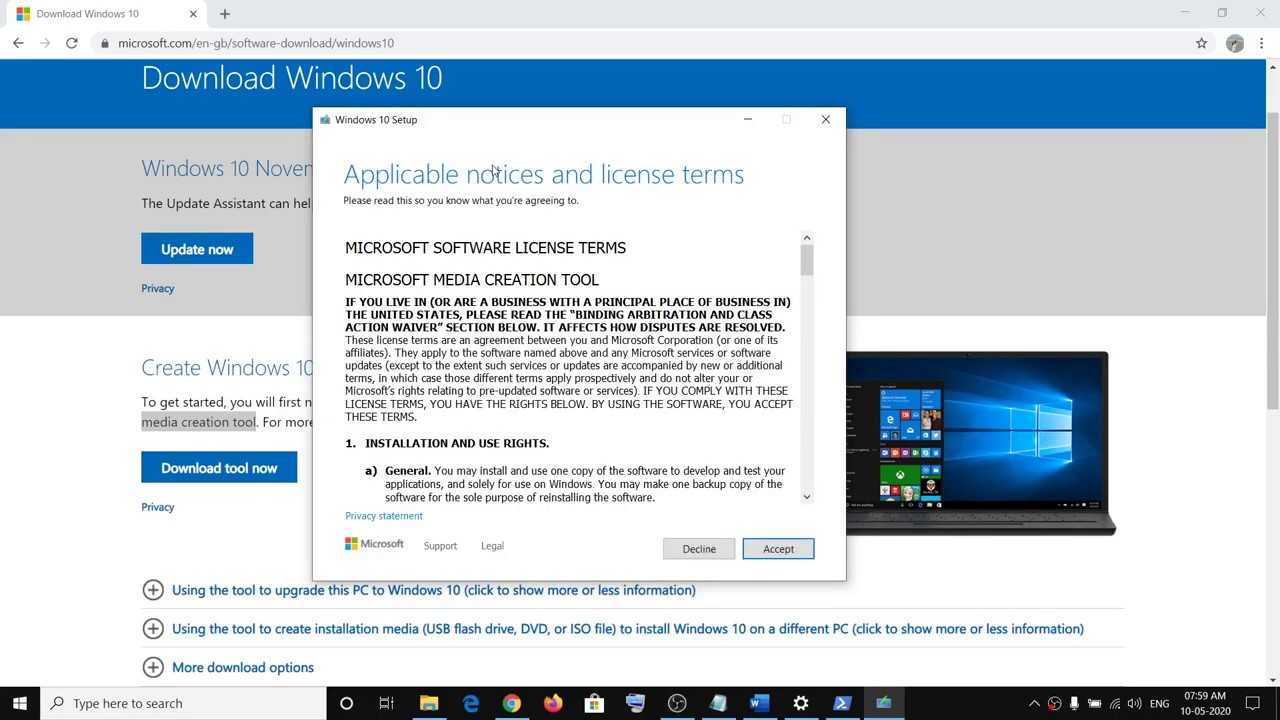Switch to Windows 10 Setup taskbar icon
The width and height of the screenshot is (1280, 720).
click(883, 703)
